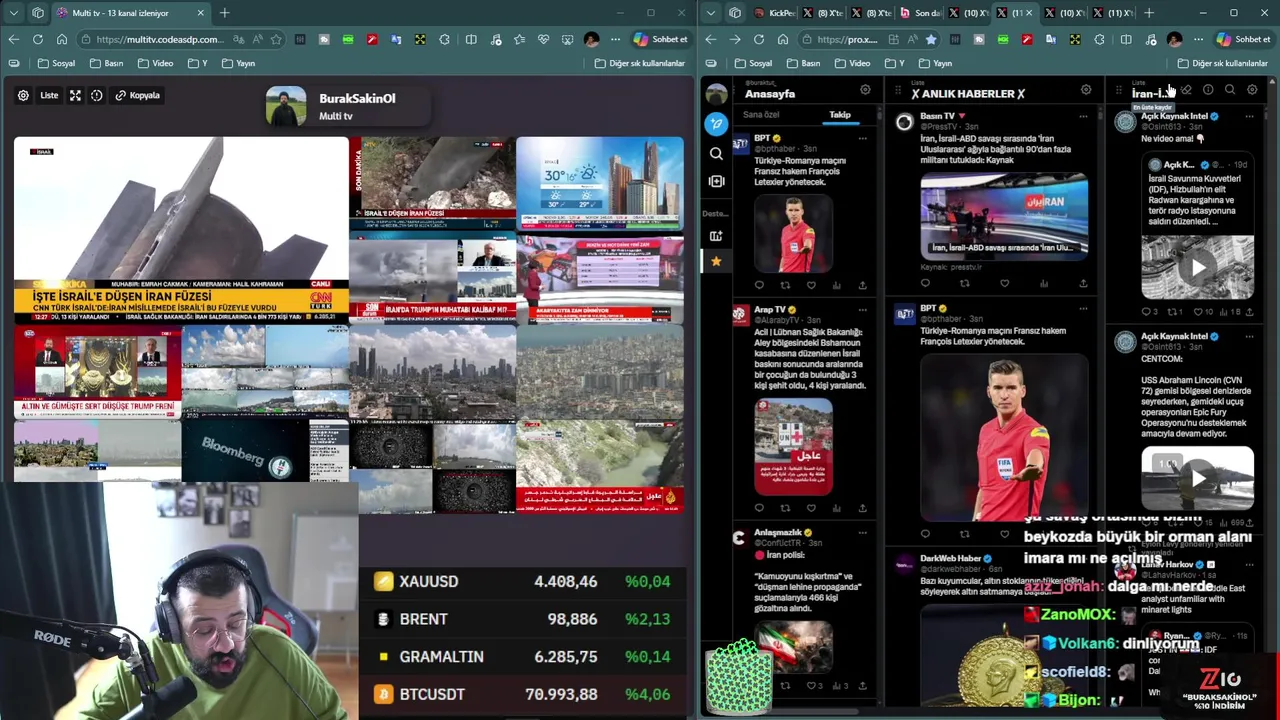Switch to KickPe browser tab
Viewport: 1280px width, 720px height.
point(773,13)
